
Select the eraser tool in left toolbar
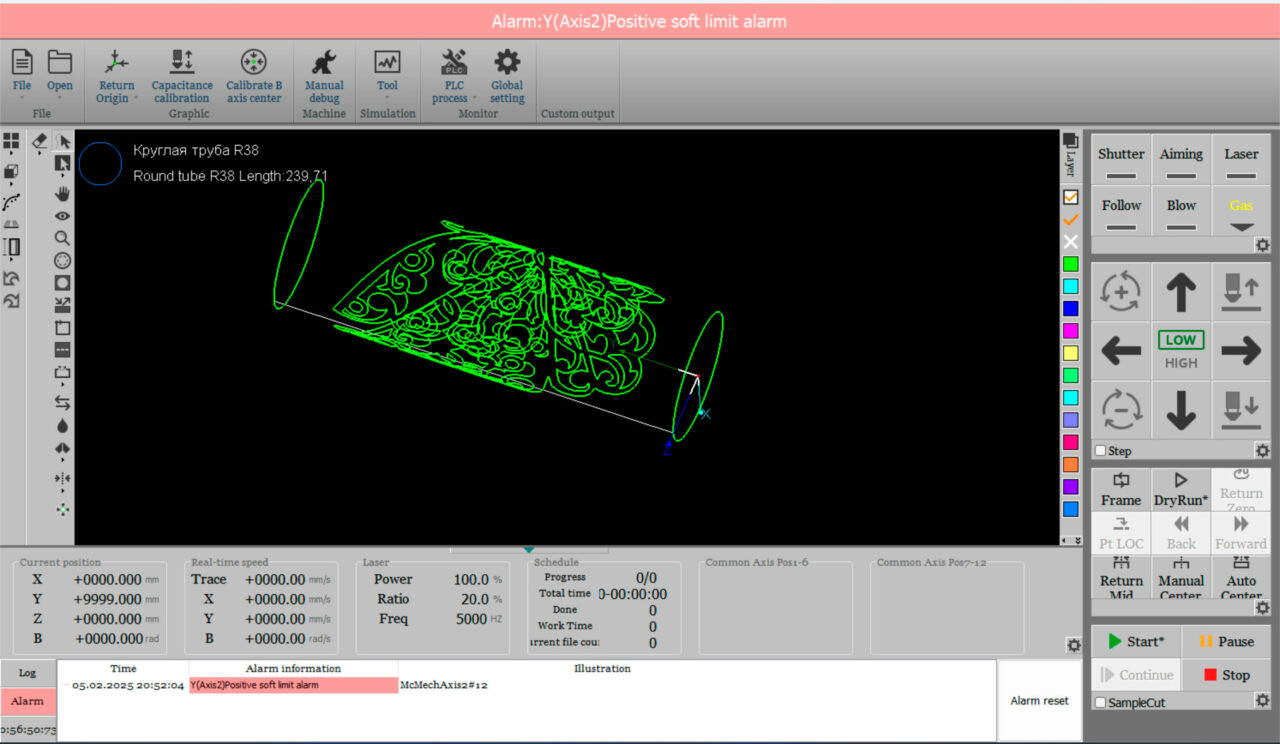(40, 141)
